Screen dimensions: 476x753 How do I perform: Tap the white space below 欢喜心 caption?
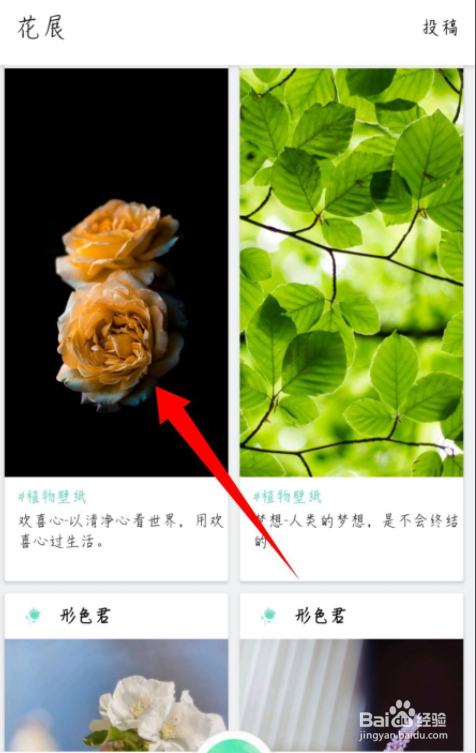(116, 566)
